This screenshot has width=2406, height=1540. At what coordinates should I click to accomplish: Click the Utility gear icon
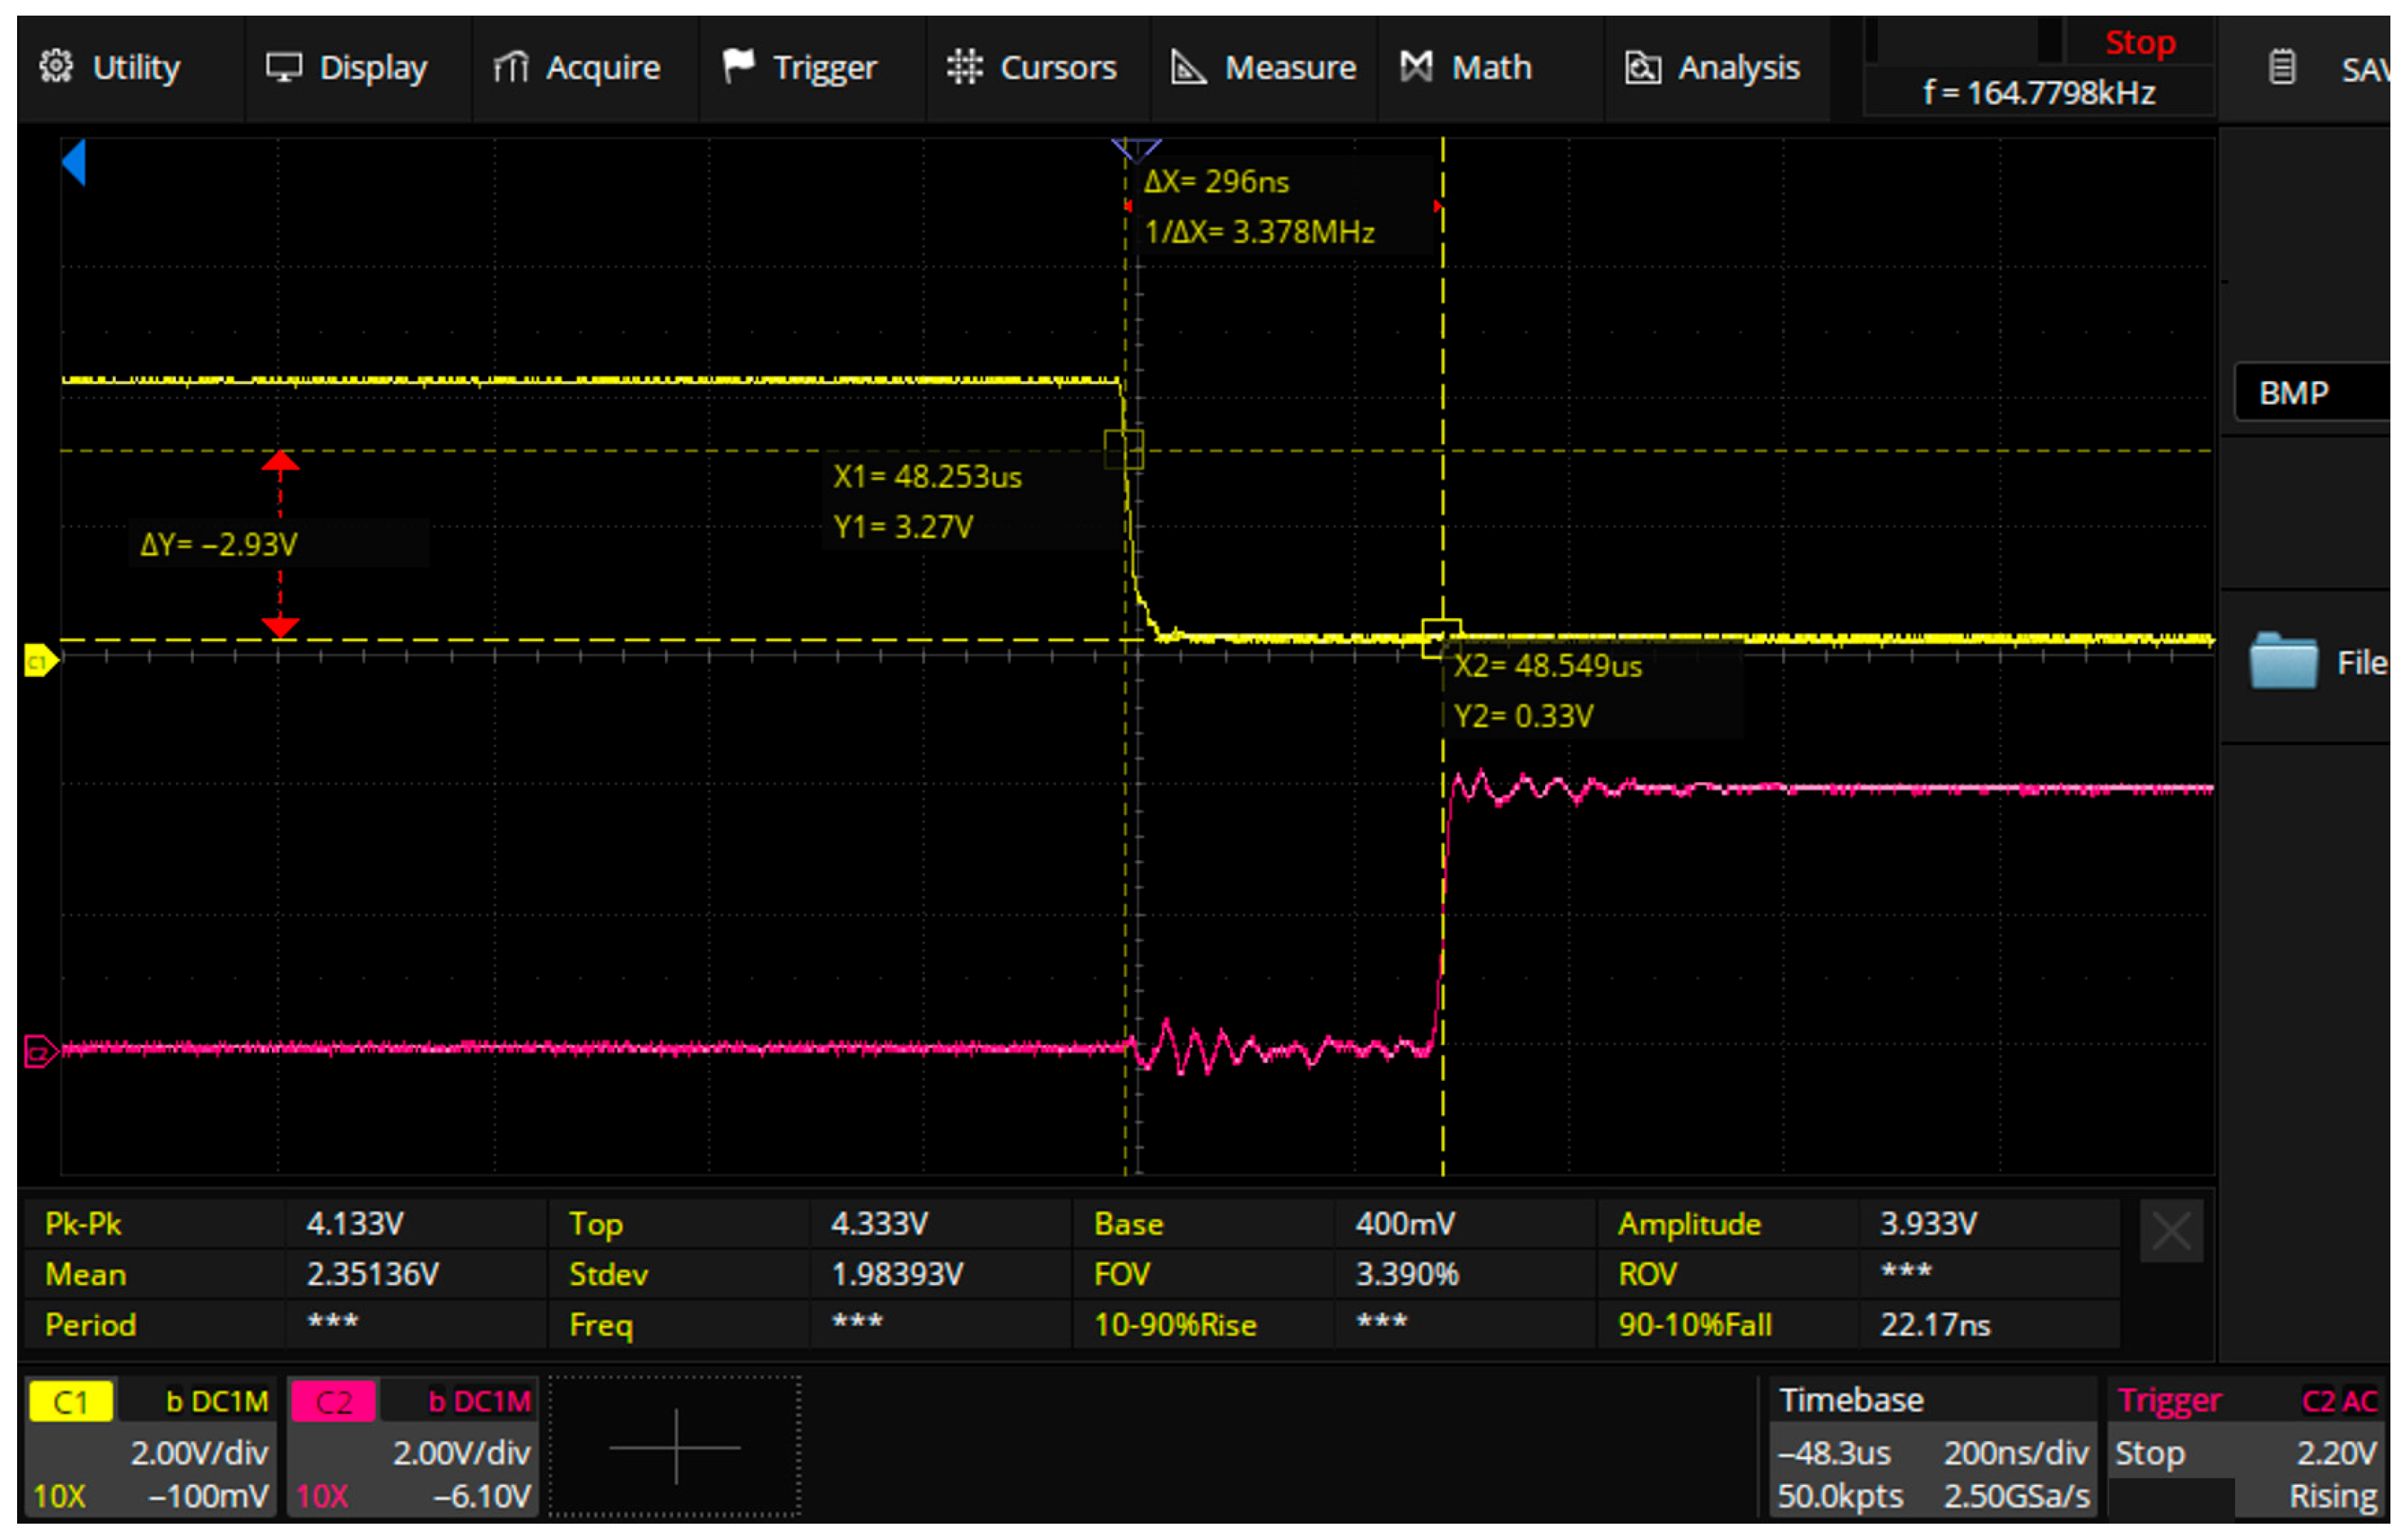pyautogui.click(x=56, y=66)
